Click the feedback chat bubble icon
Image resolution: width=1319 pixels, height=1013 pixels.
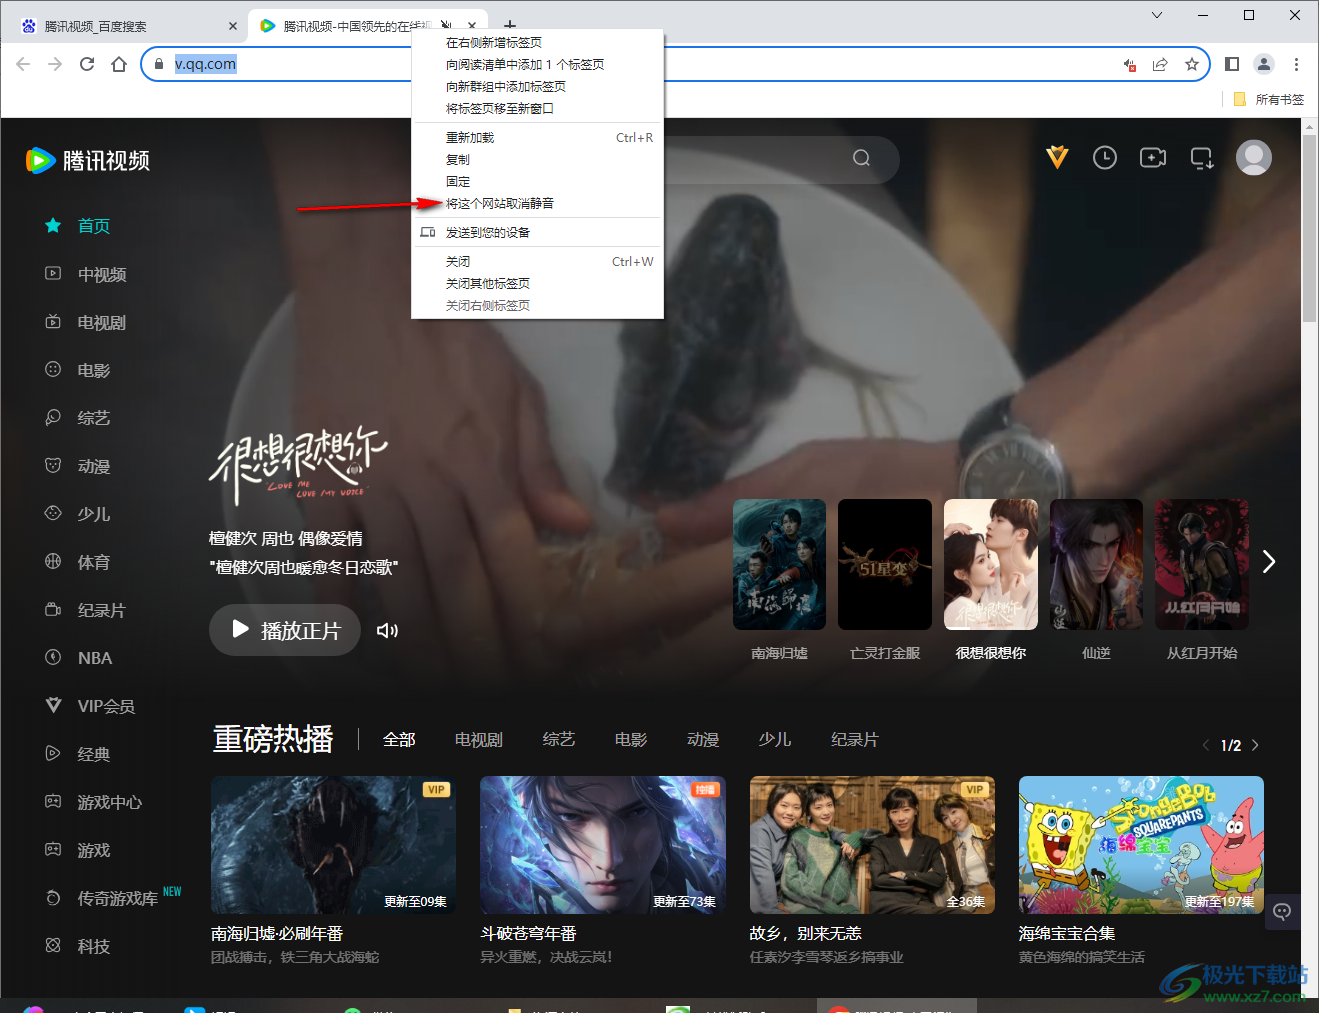(x=1283, y=912)
